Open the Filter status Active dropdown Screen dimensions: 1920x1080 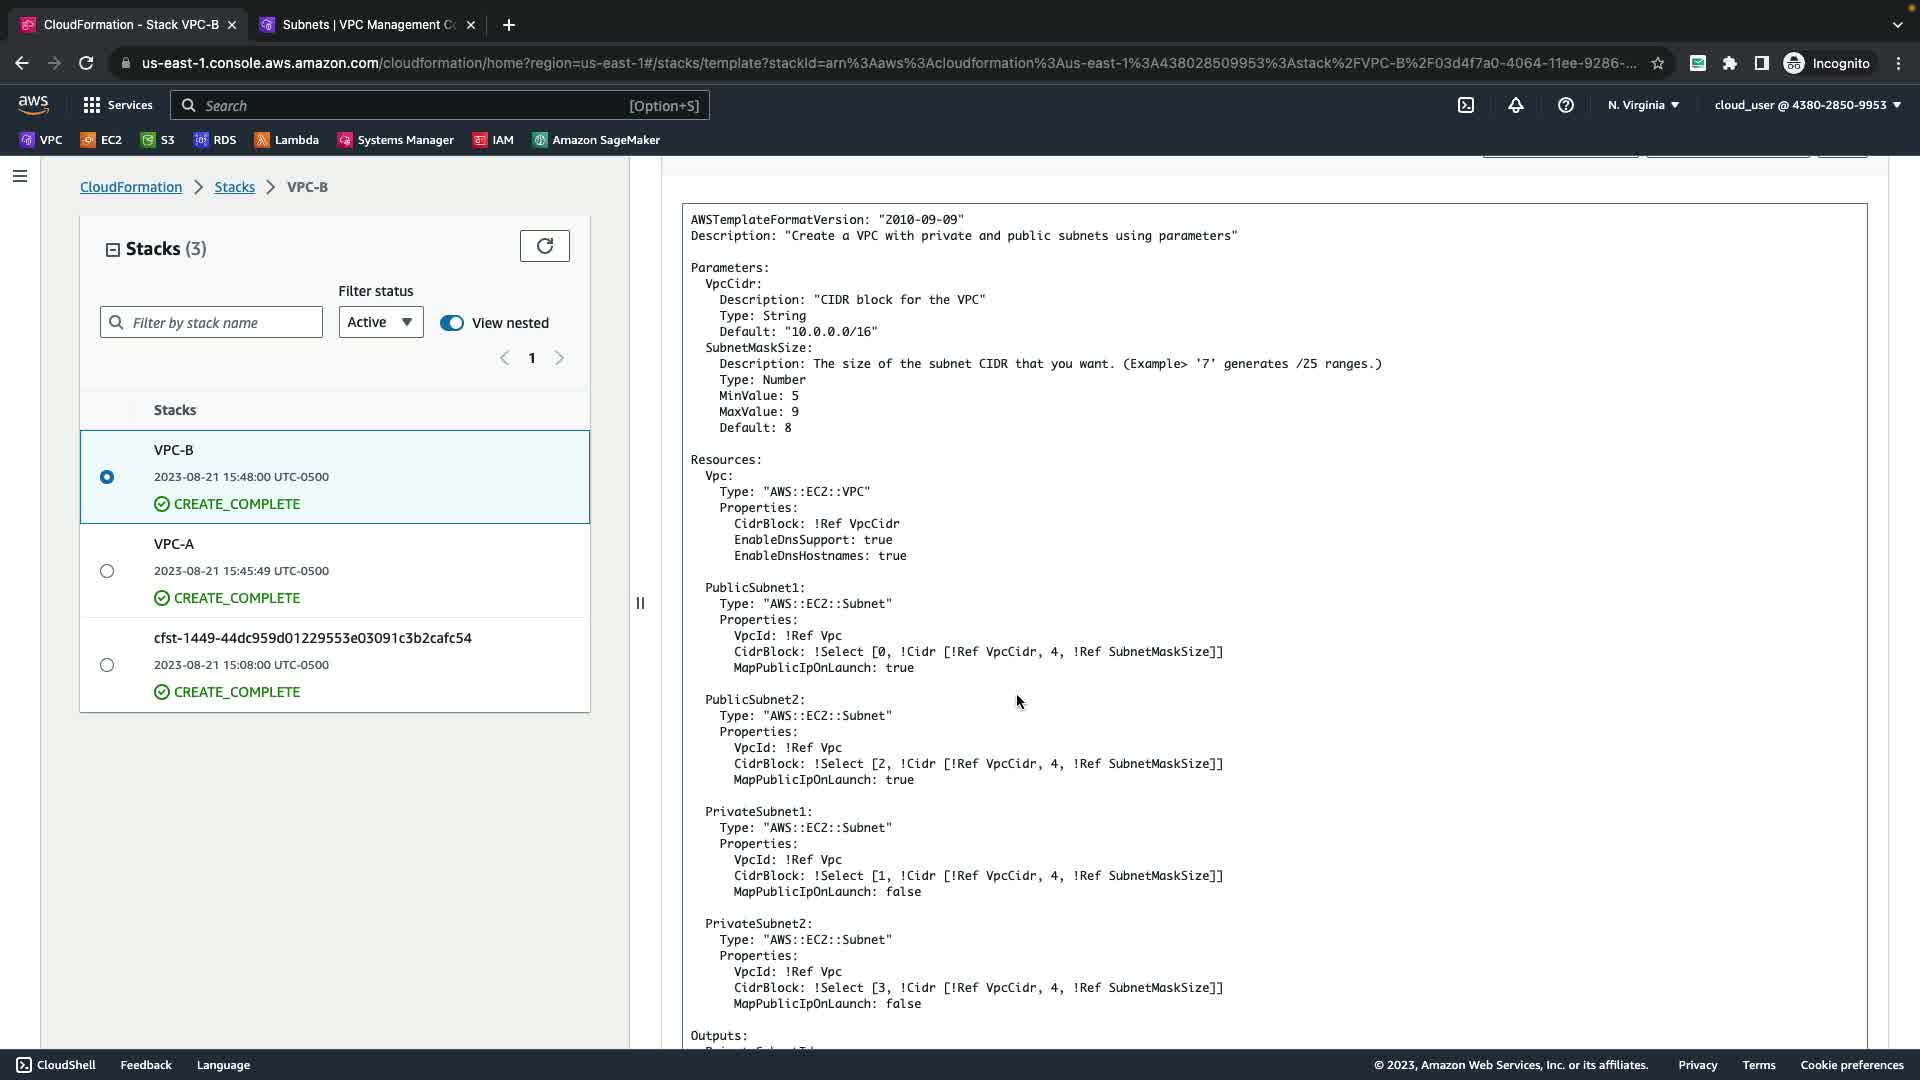point(380,322)
